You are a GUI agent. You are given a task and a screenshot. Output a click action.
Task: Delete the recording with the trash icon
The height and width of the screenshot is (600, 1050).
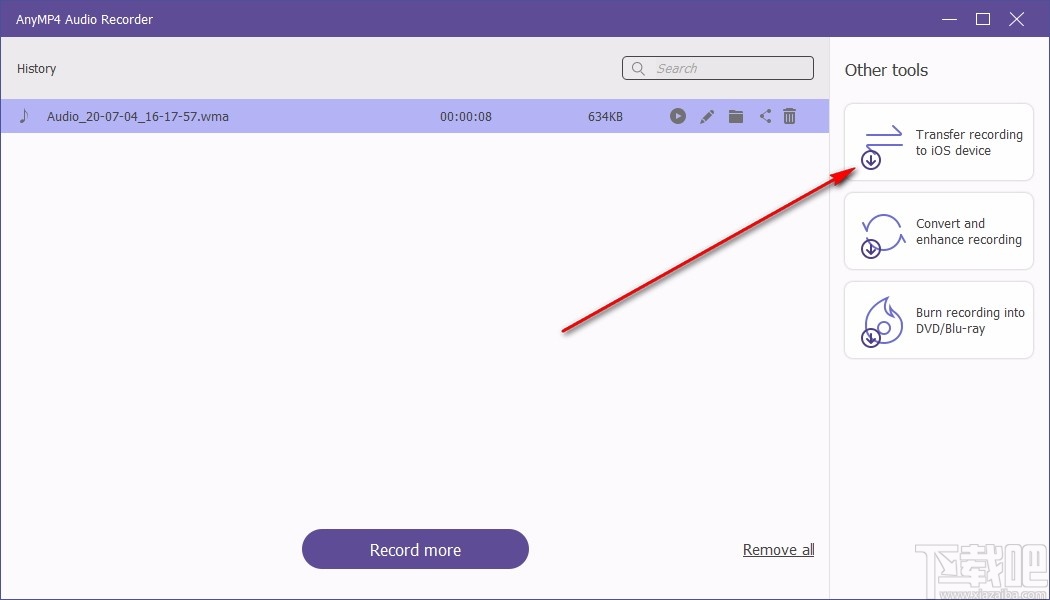point(789,116)
